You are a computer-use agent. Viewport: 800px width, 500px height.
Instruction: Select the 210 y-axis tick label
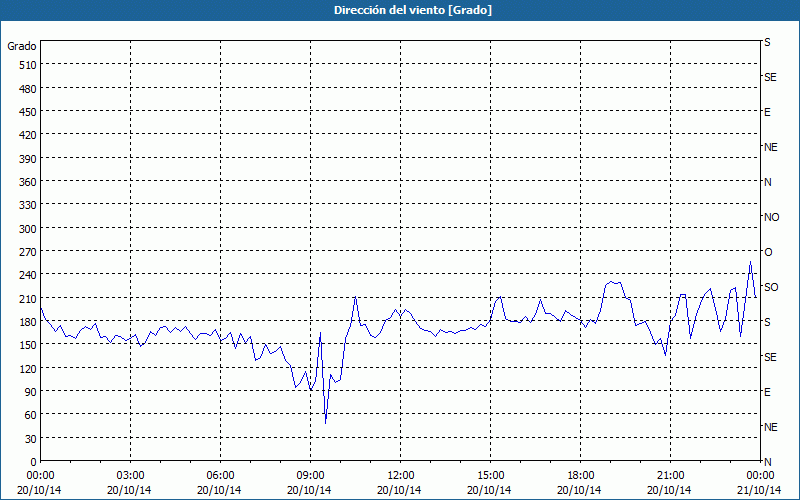pyautogui.click(x=28, y=298)
